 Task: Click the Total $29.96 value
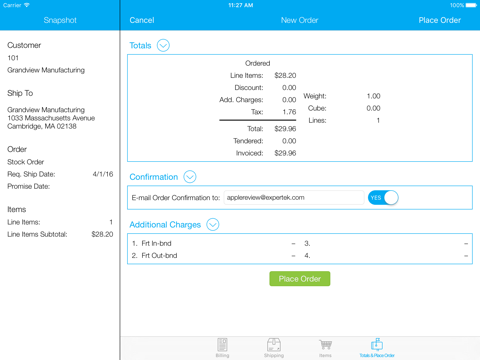click(x=285, y=129)
